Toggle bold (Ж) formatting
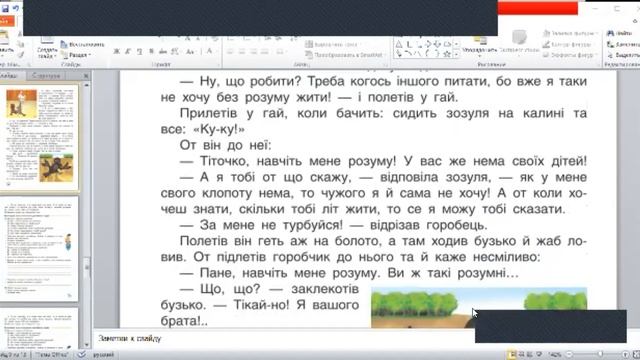The width and height of the screenshot is (640, 360). pos(117,51)
